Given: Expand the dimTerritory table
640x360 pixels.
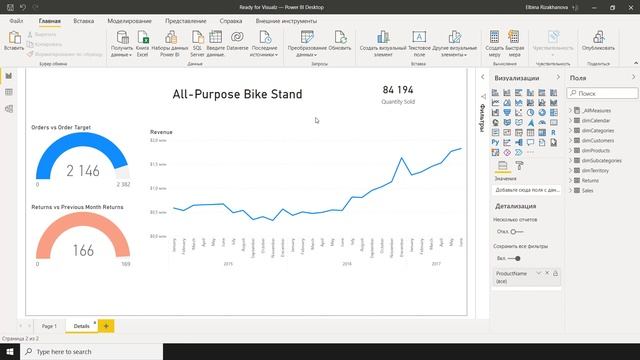Looking at the screenshot, I should (571, 171).
